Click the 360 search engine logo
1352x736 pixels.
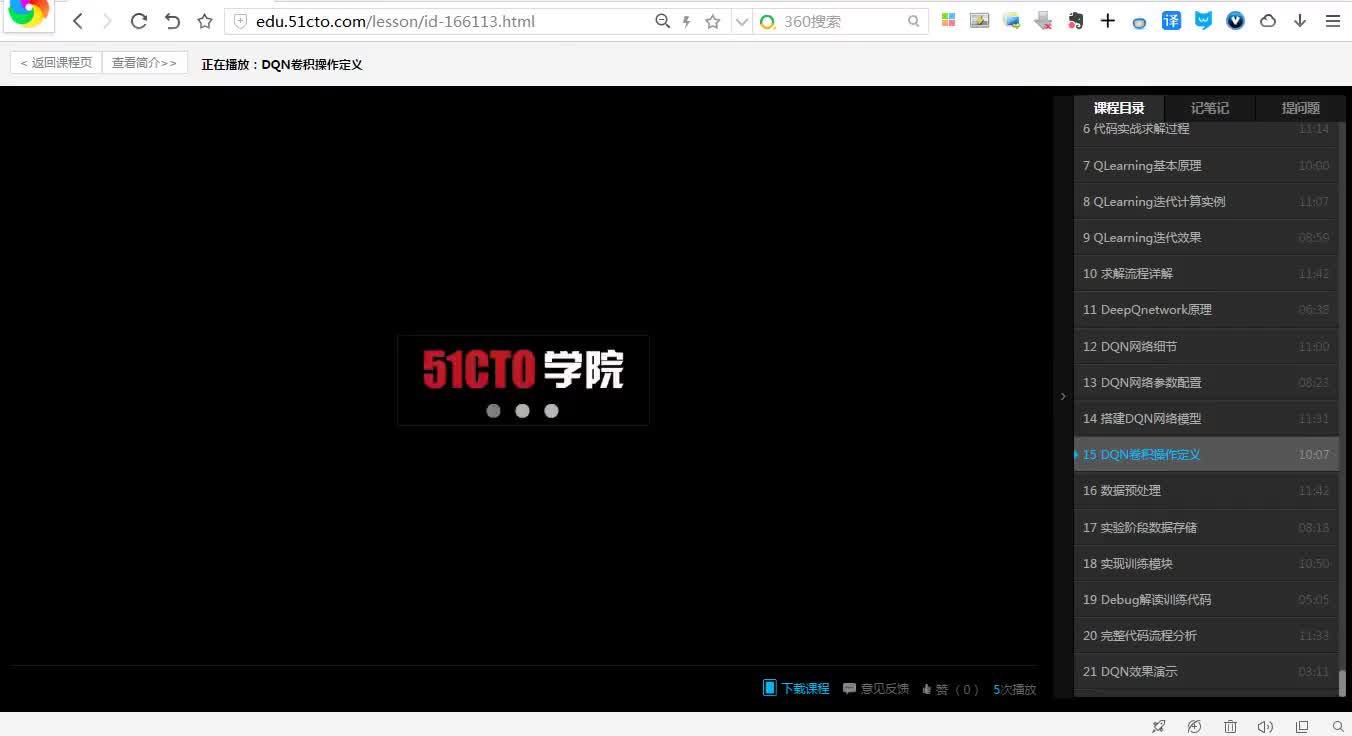[x=768, y=21]
